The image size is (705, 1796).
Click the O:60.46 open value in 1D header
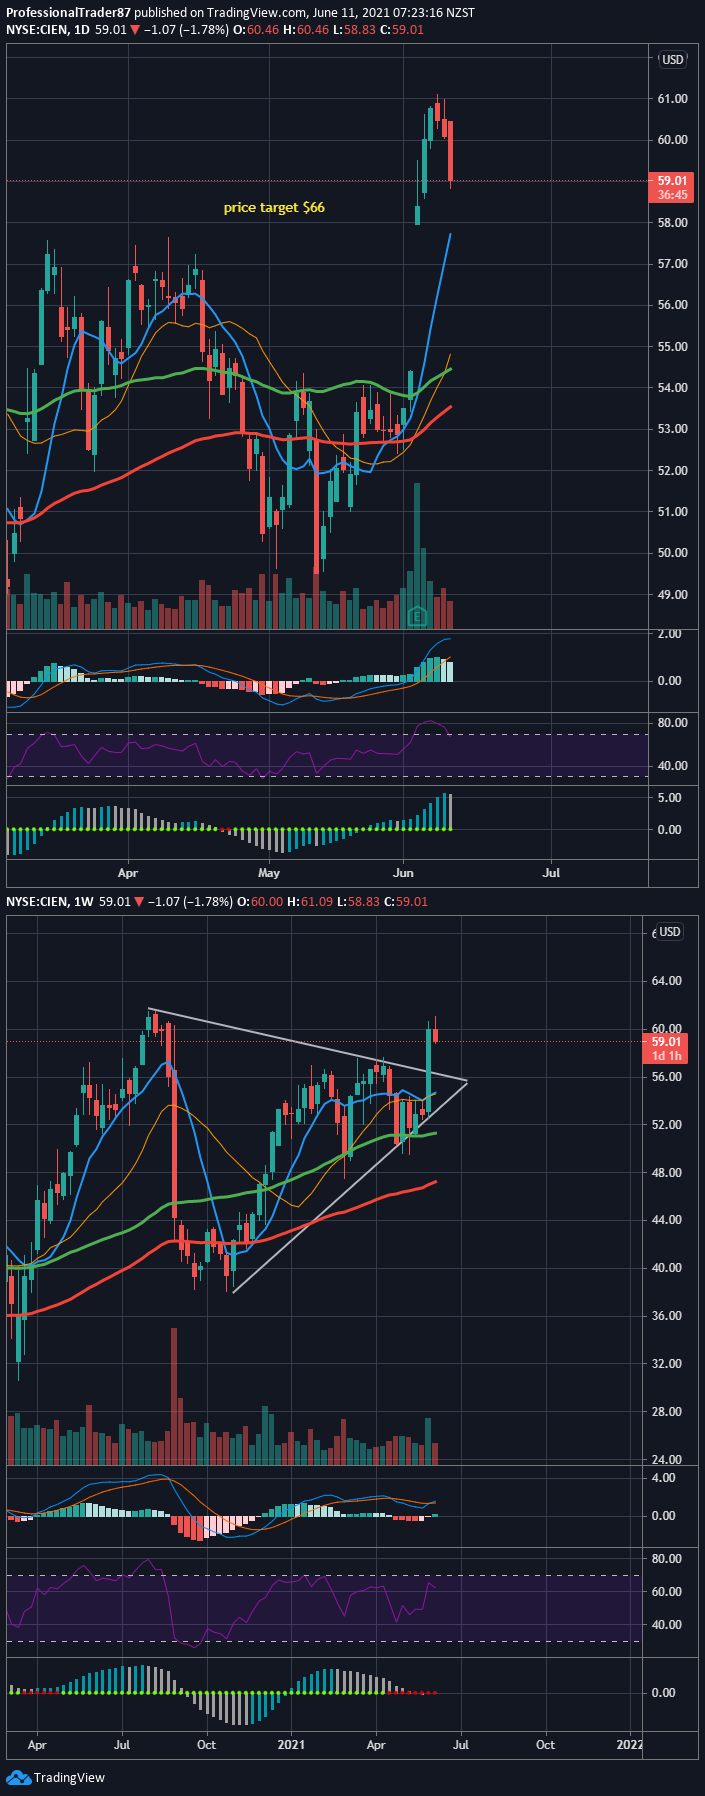254,30
